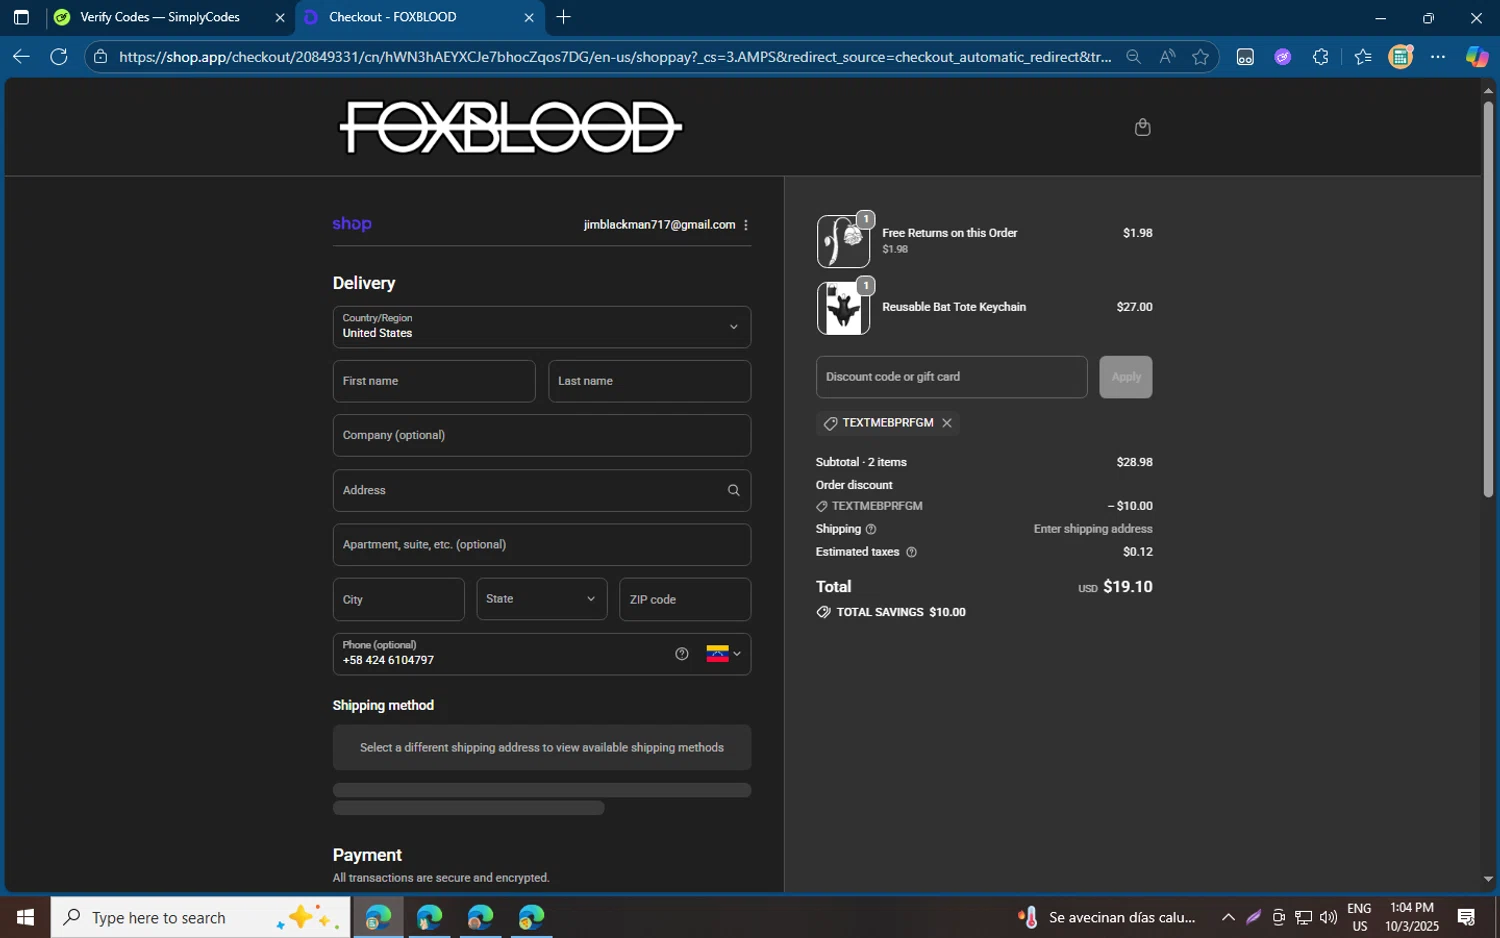Open browser Settings and more menu
The width and height of the screenshot is (1500, 938).
coord(1438,57)
